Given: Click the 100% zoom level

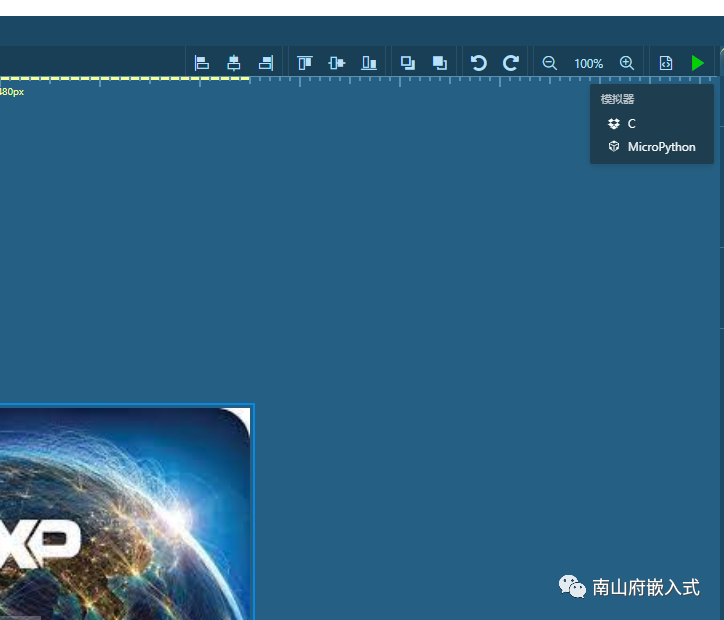Looking at the screenshot, I should (588, 64).
